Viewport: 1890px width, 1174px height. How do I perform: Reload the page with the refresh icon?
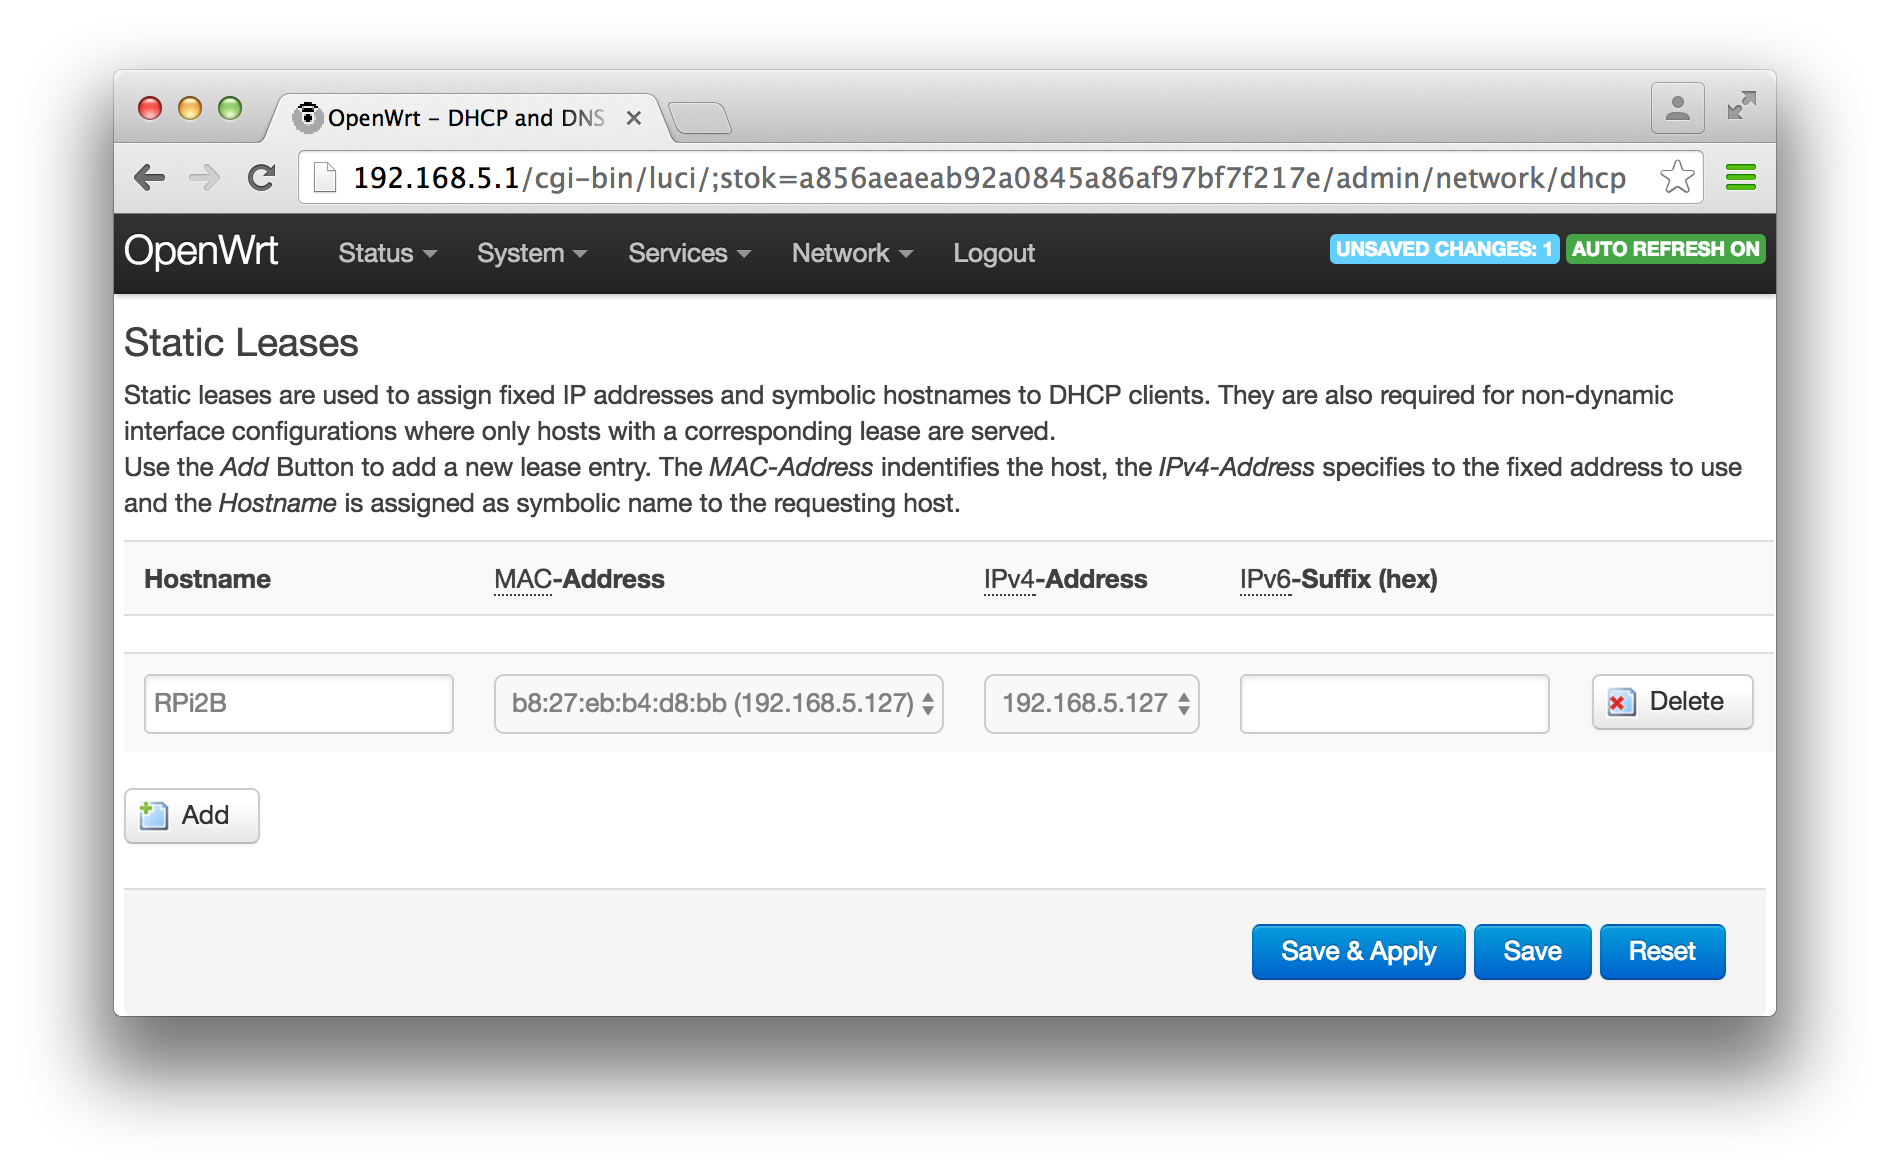tap(262, 178)
